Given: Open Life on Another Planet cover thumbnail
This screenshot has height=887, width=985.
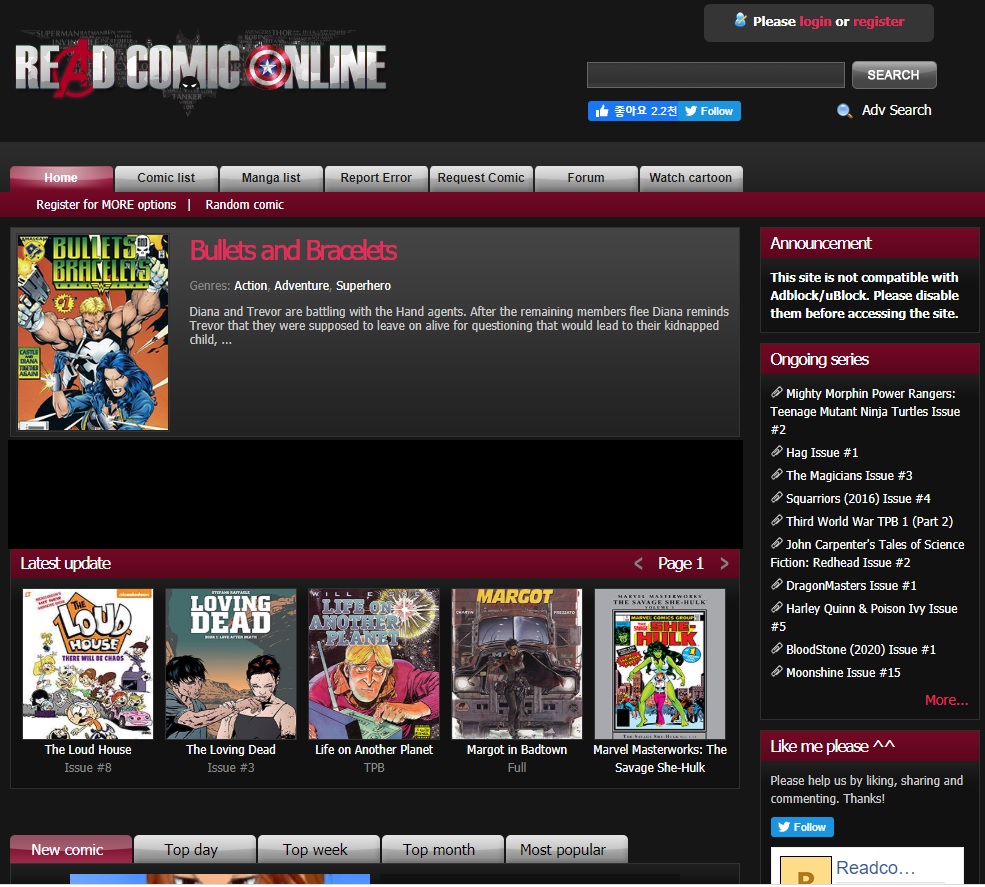Looking at the screenshot, I should [x=374, y=664].
